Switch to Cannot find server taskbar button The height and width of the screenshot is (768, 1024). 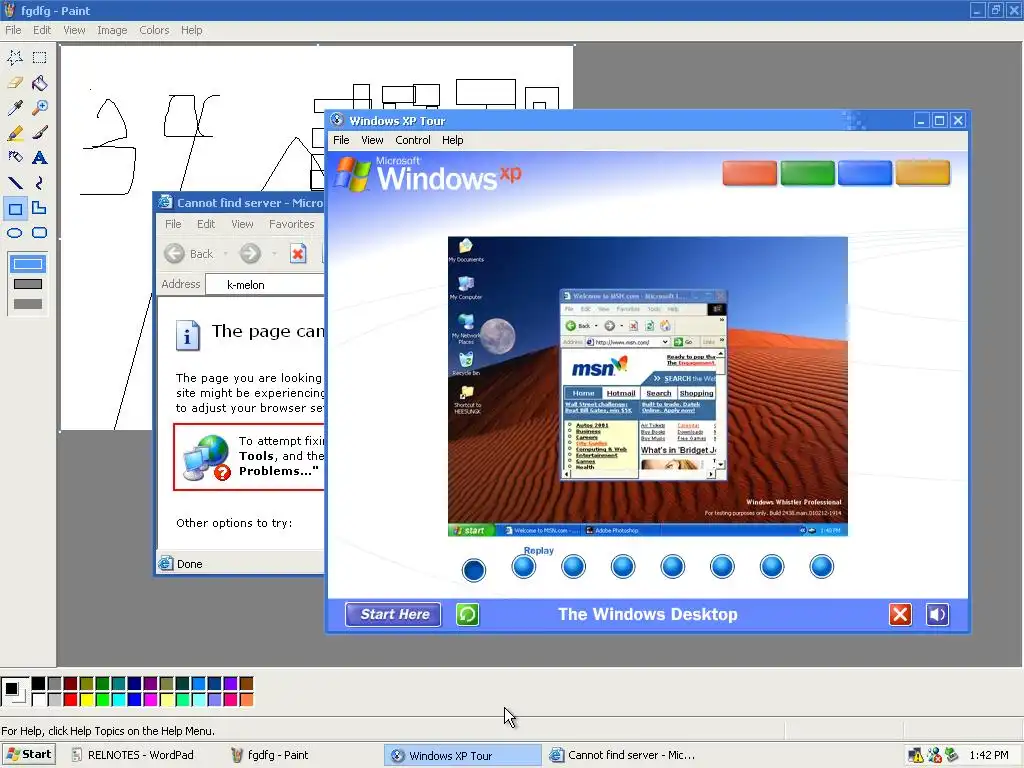(x=623, y=755)
